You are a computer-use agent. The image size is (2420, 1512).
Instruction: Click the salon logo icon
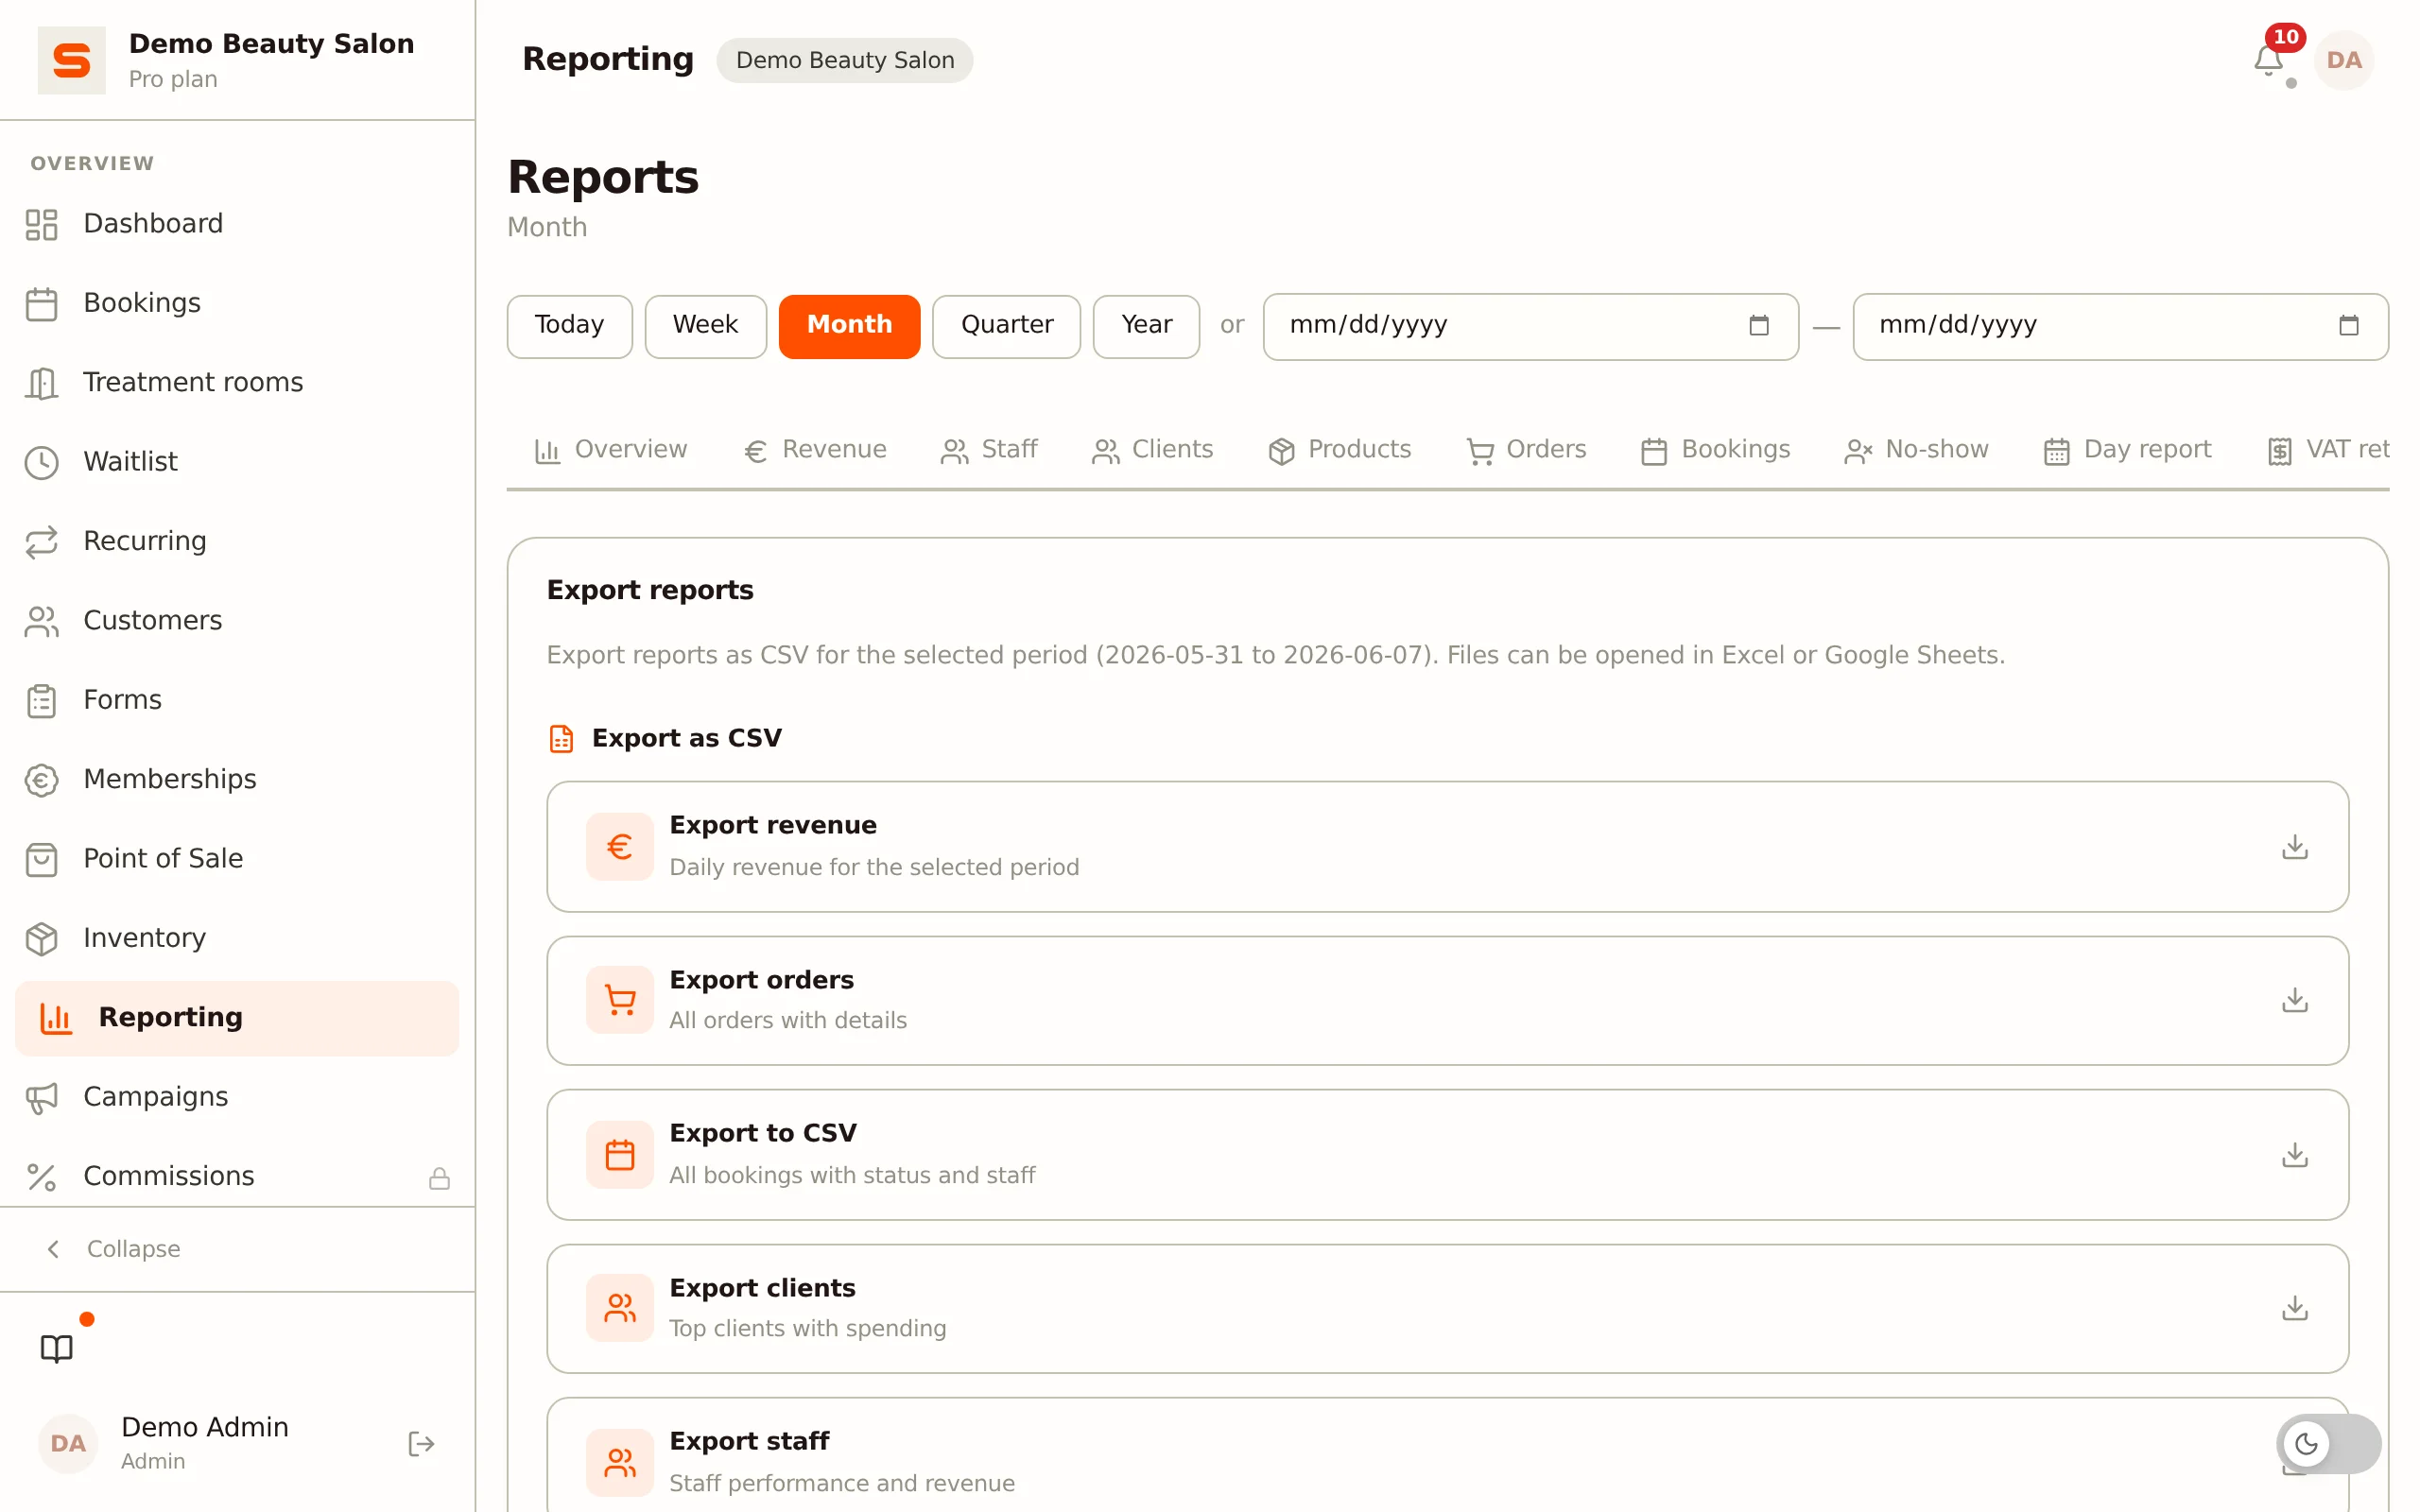pyautogui.click(x=71, y=60)
